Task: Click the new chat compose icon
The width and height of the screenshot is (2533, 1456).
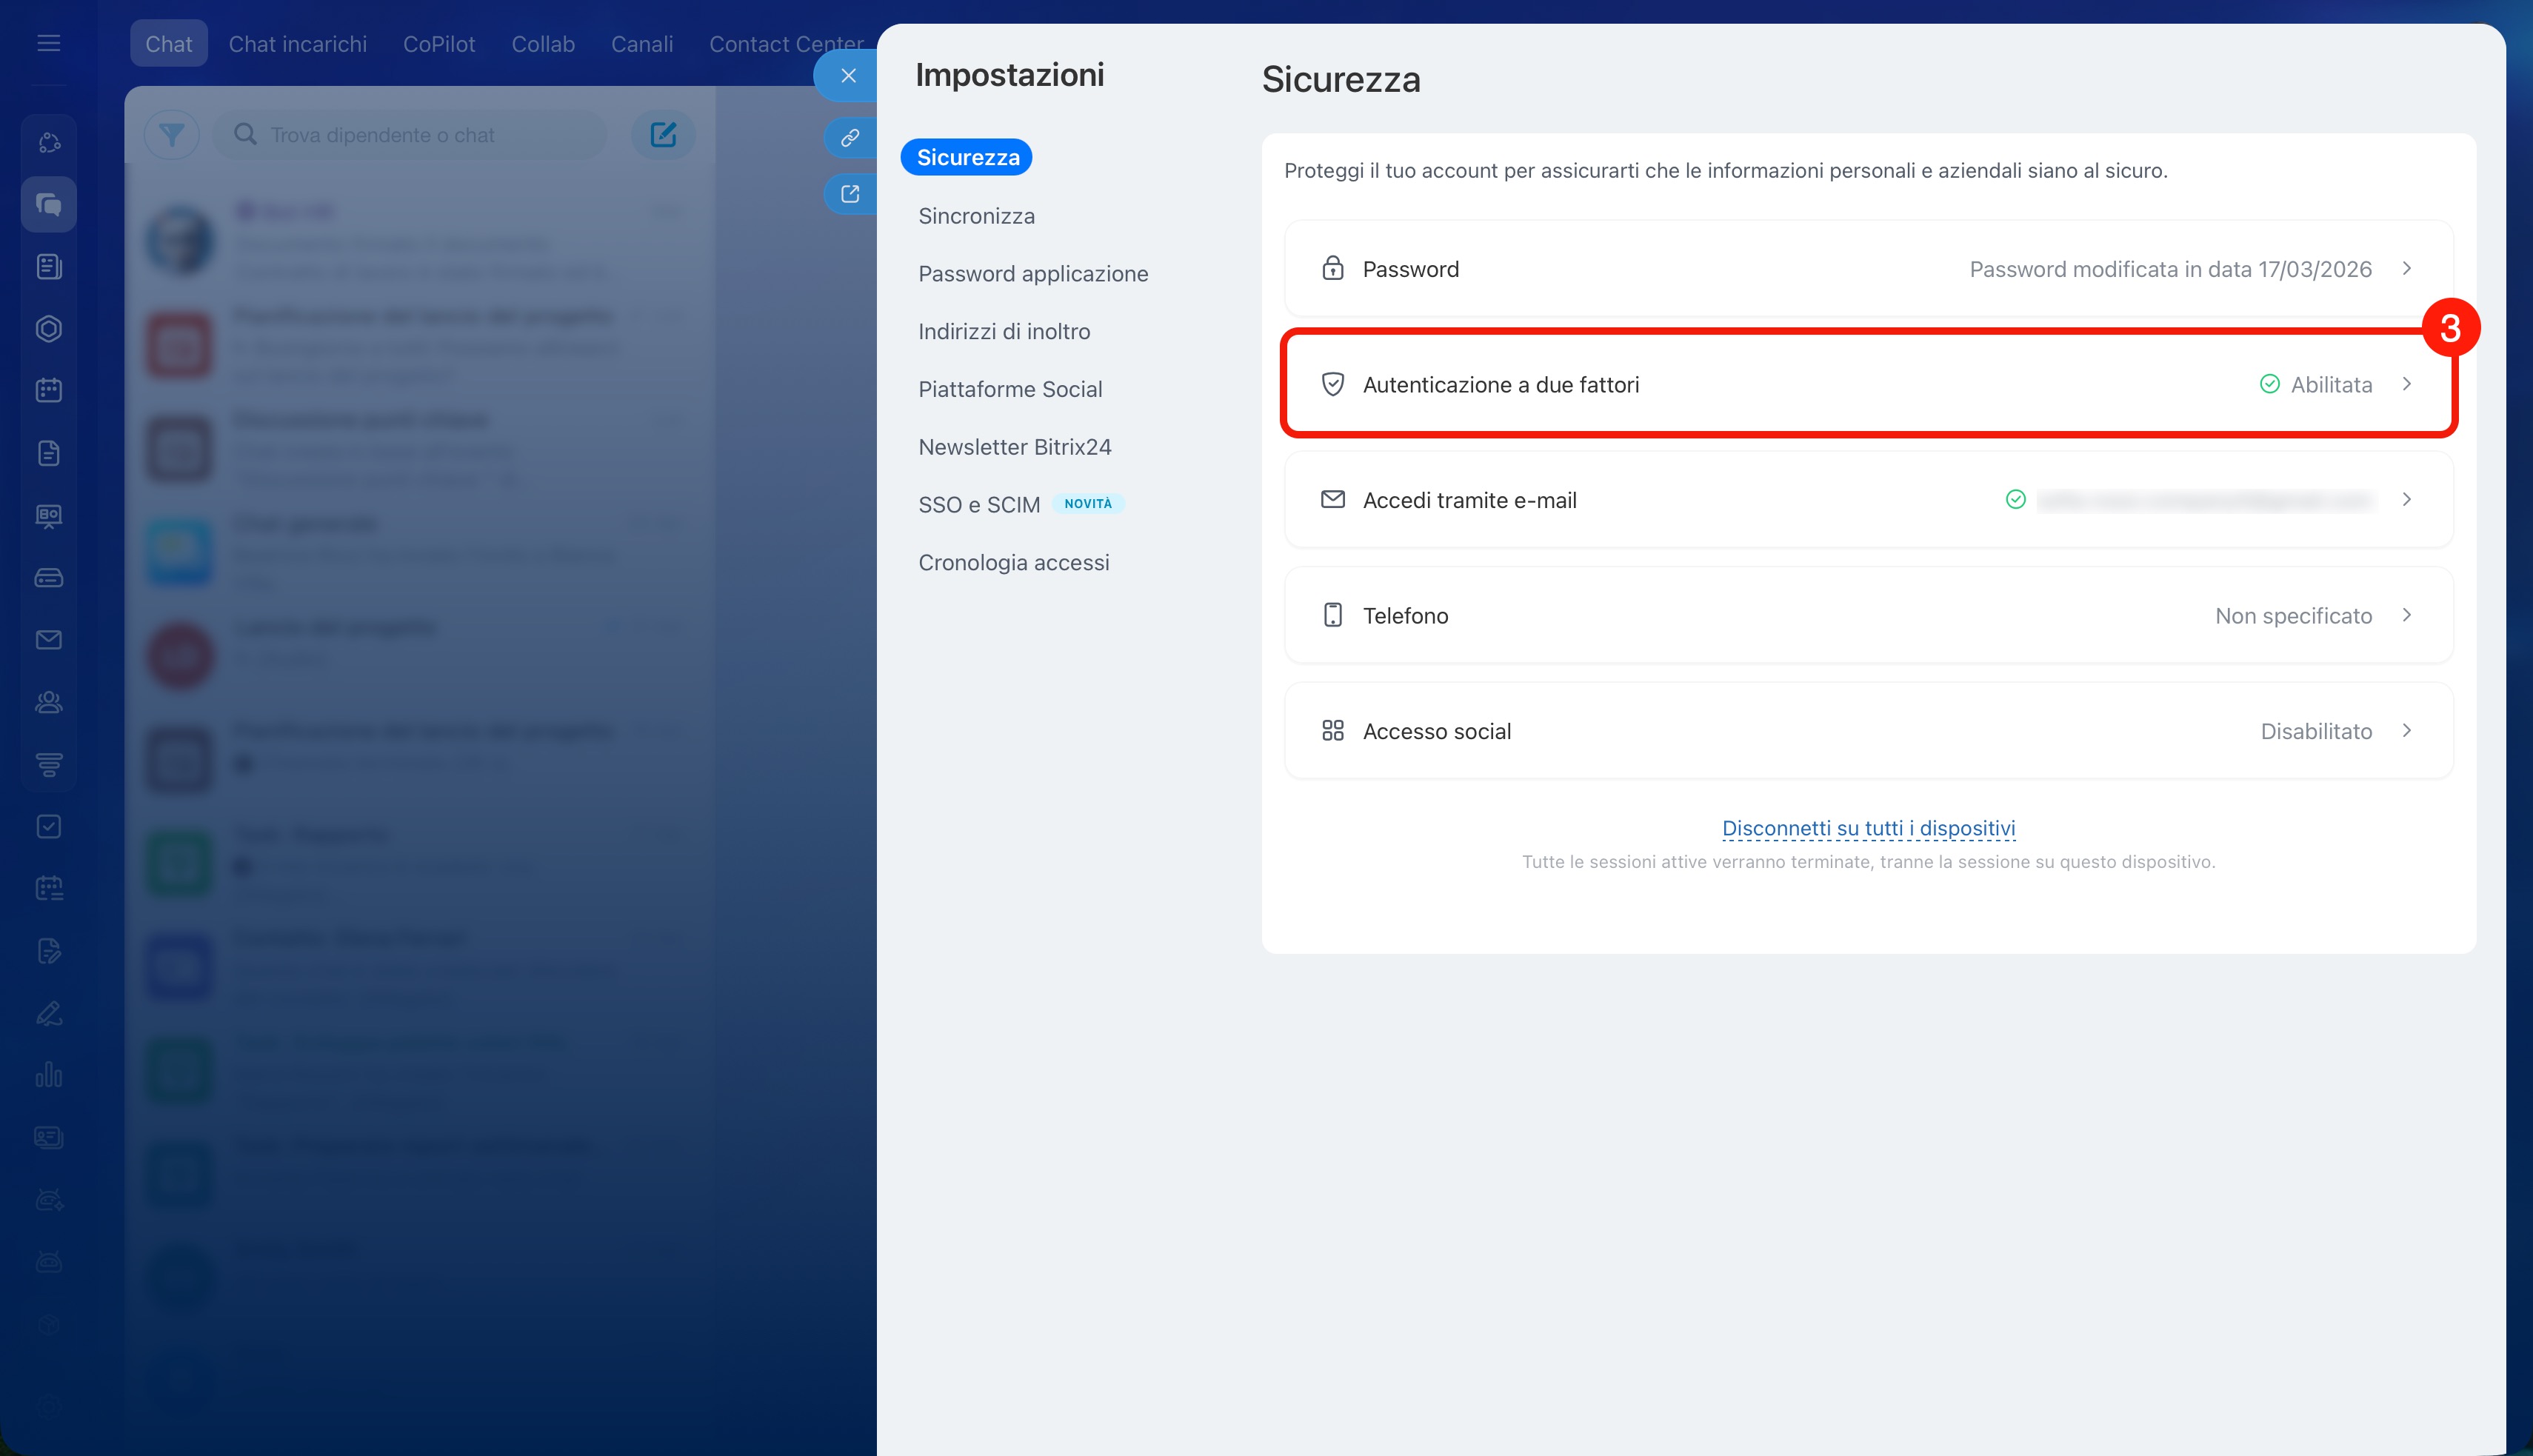Action: pyautogui.click(x=663, y=134)
